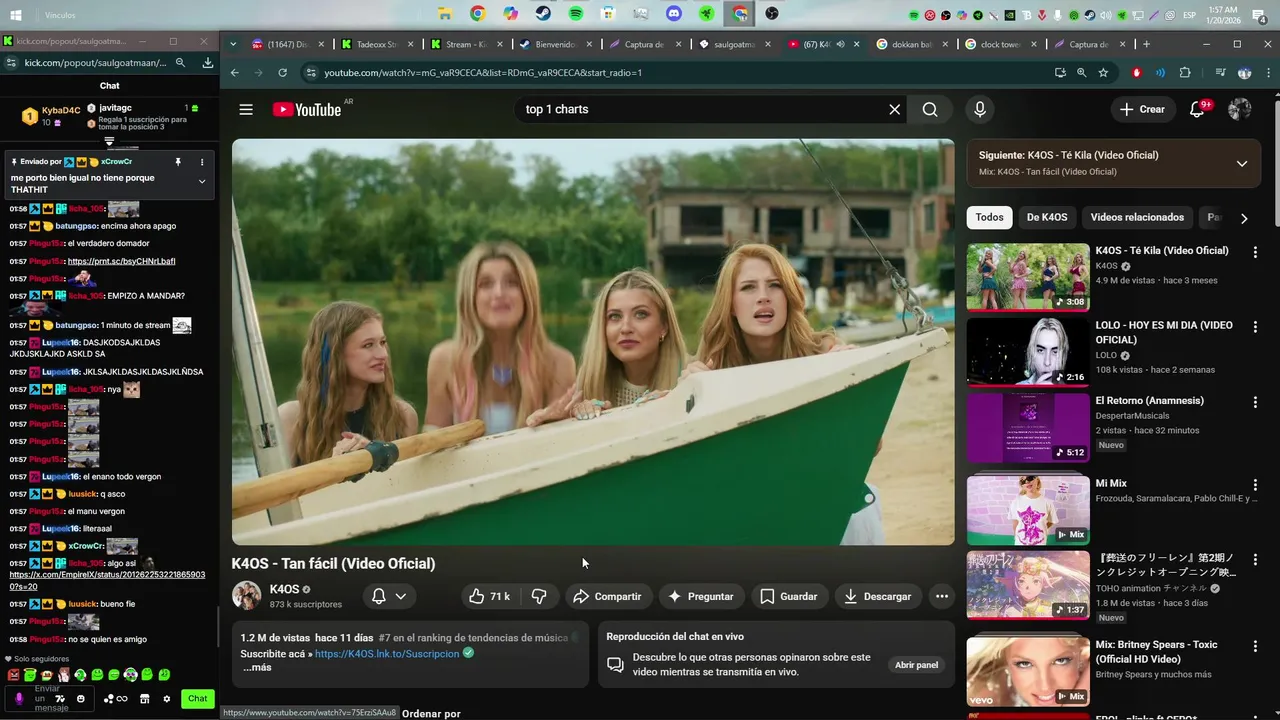Open K4OS - Té Kila video thumbnail
The height and width of the screenshot is (720, 1280).
click(1028, 277)
